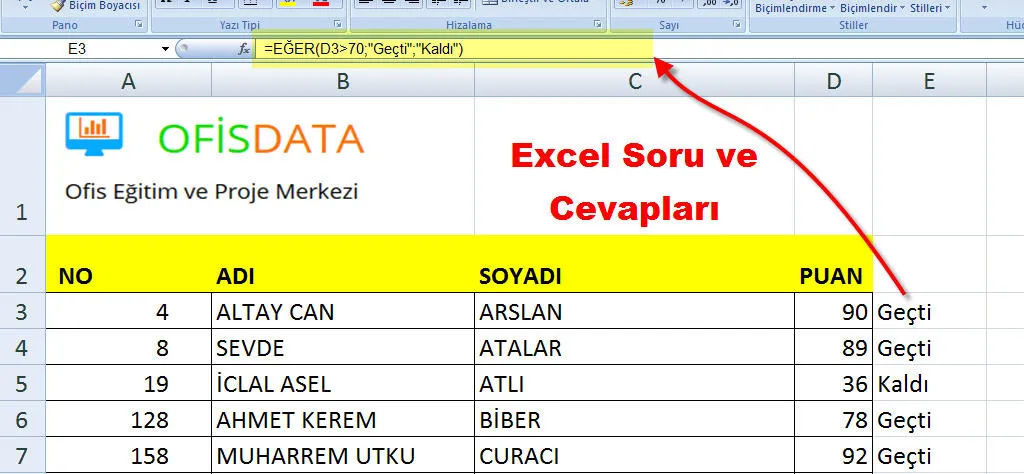Open the Yazı Tipi dialog launcher
The image size is (1024, 474).
click(338, 24)
